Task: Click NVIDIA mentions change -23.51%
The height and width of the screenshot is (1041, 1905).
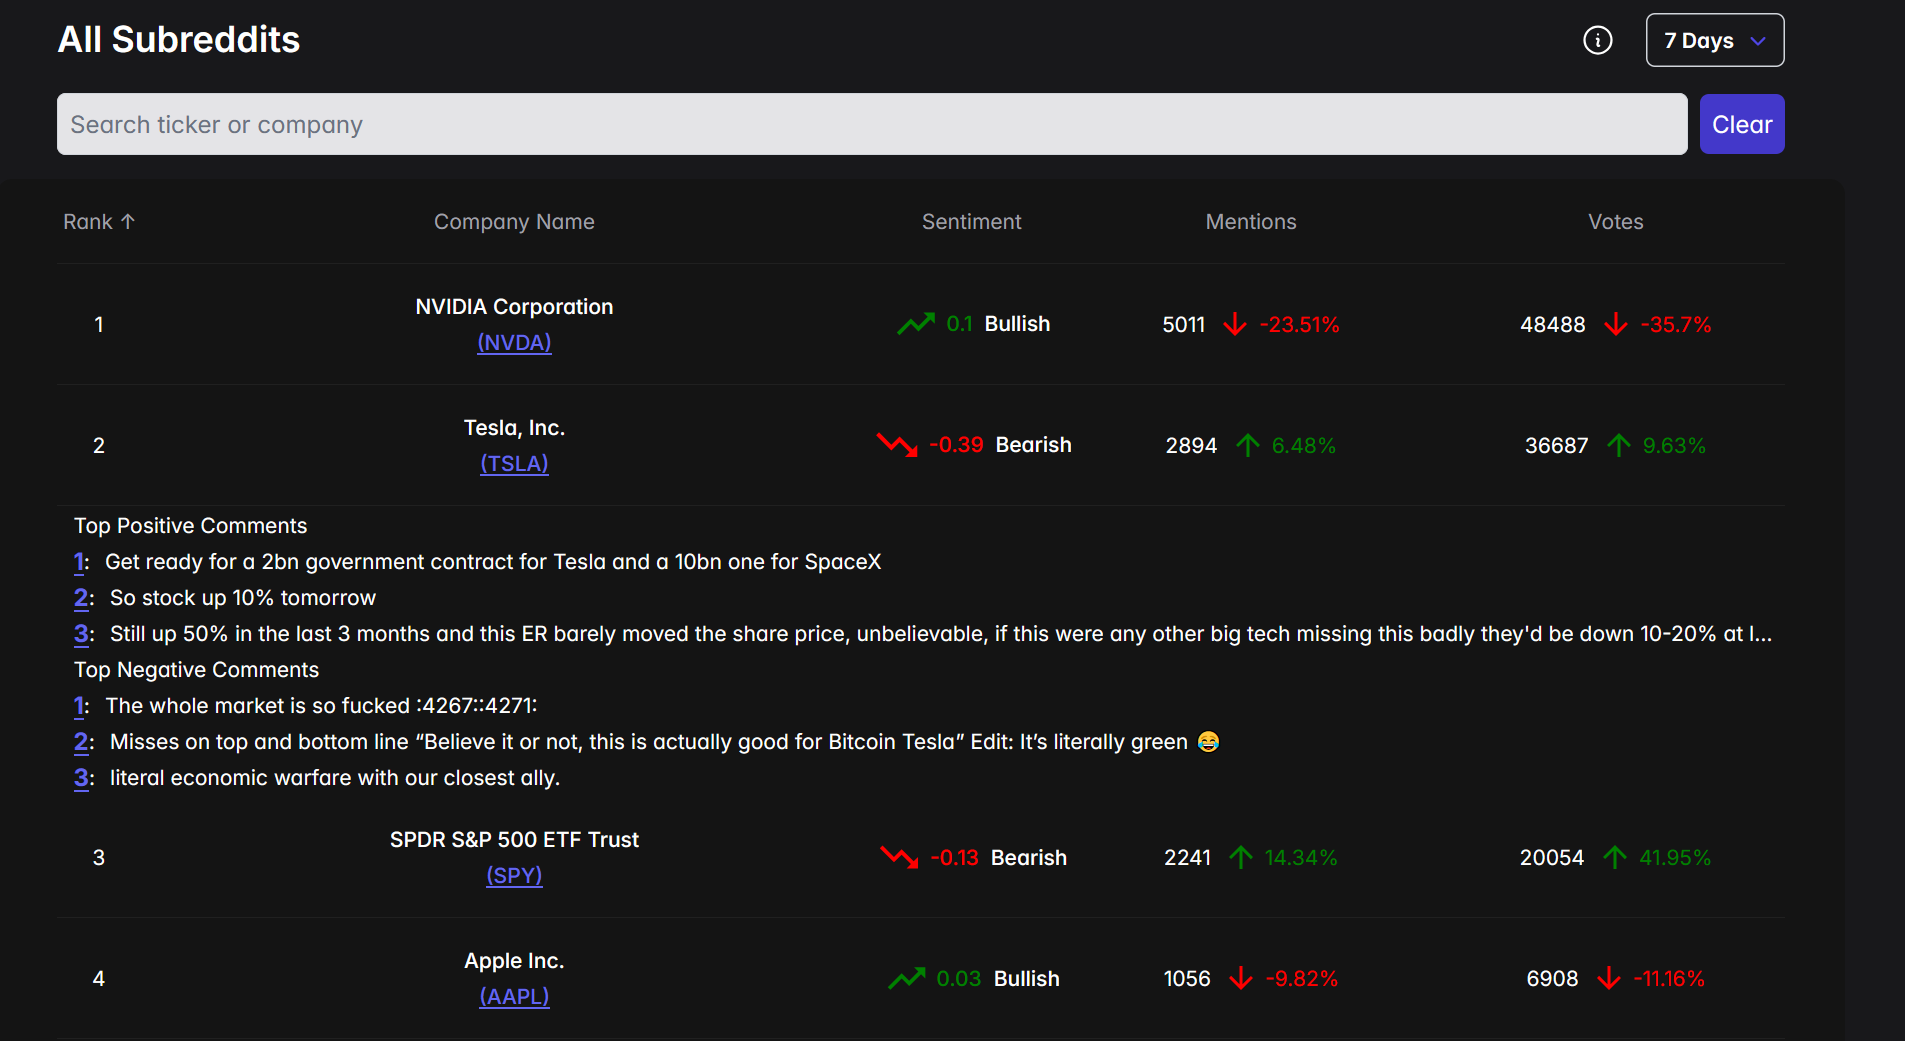Action: [x=1299, y=324]
